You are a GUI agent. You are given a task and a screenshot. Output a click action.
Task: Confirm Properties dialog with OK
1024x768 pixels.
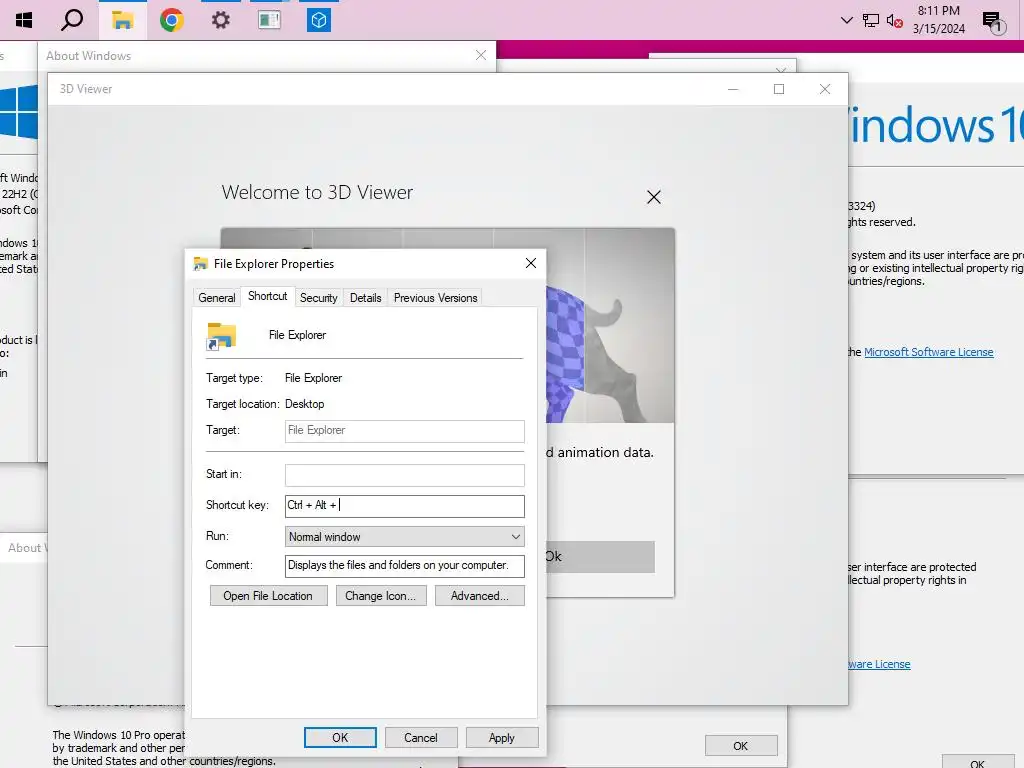[x=340, y=737]
